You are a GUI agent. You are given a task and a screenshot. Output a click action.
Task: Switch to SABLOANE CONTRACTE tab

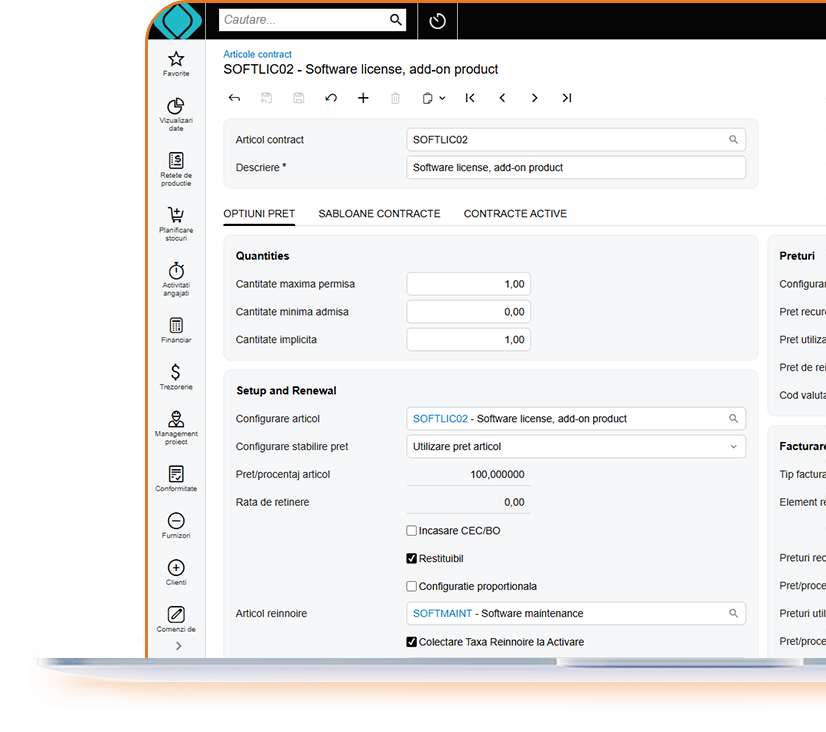point(379,214)
